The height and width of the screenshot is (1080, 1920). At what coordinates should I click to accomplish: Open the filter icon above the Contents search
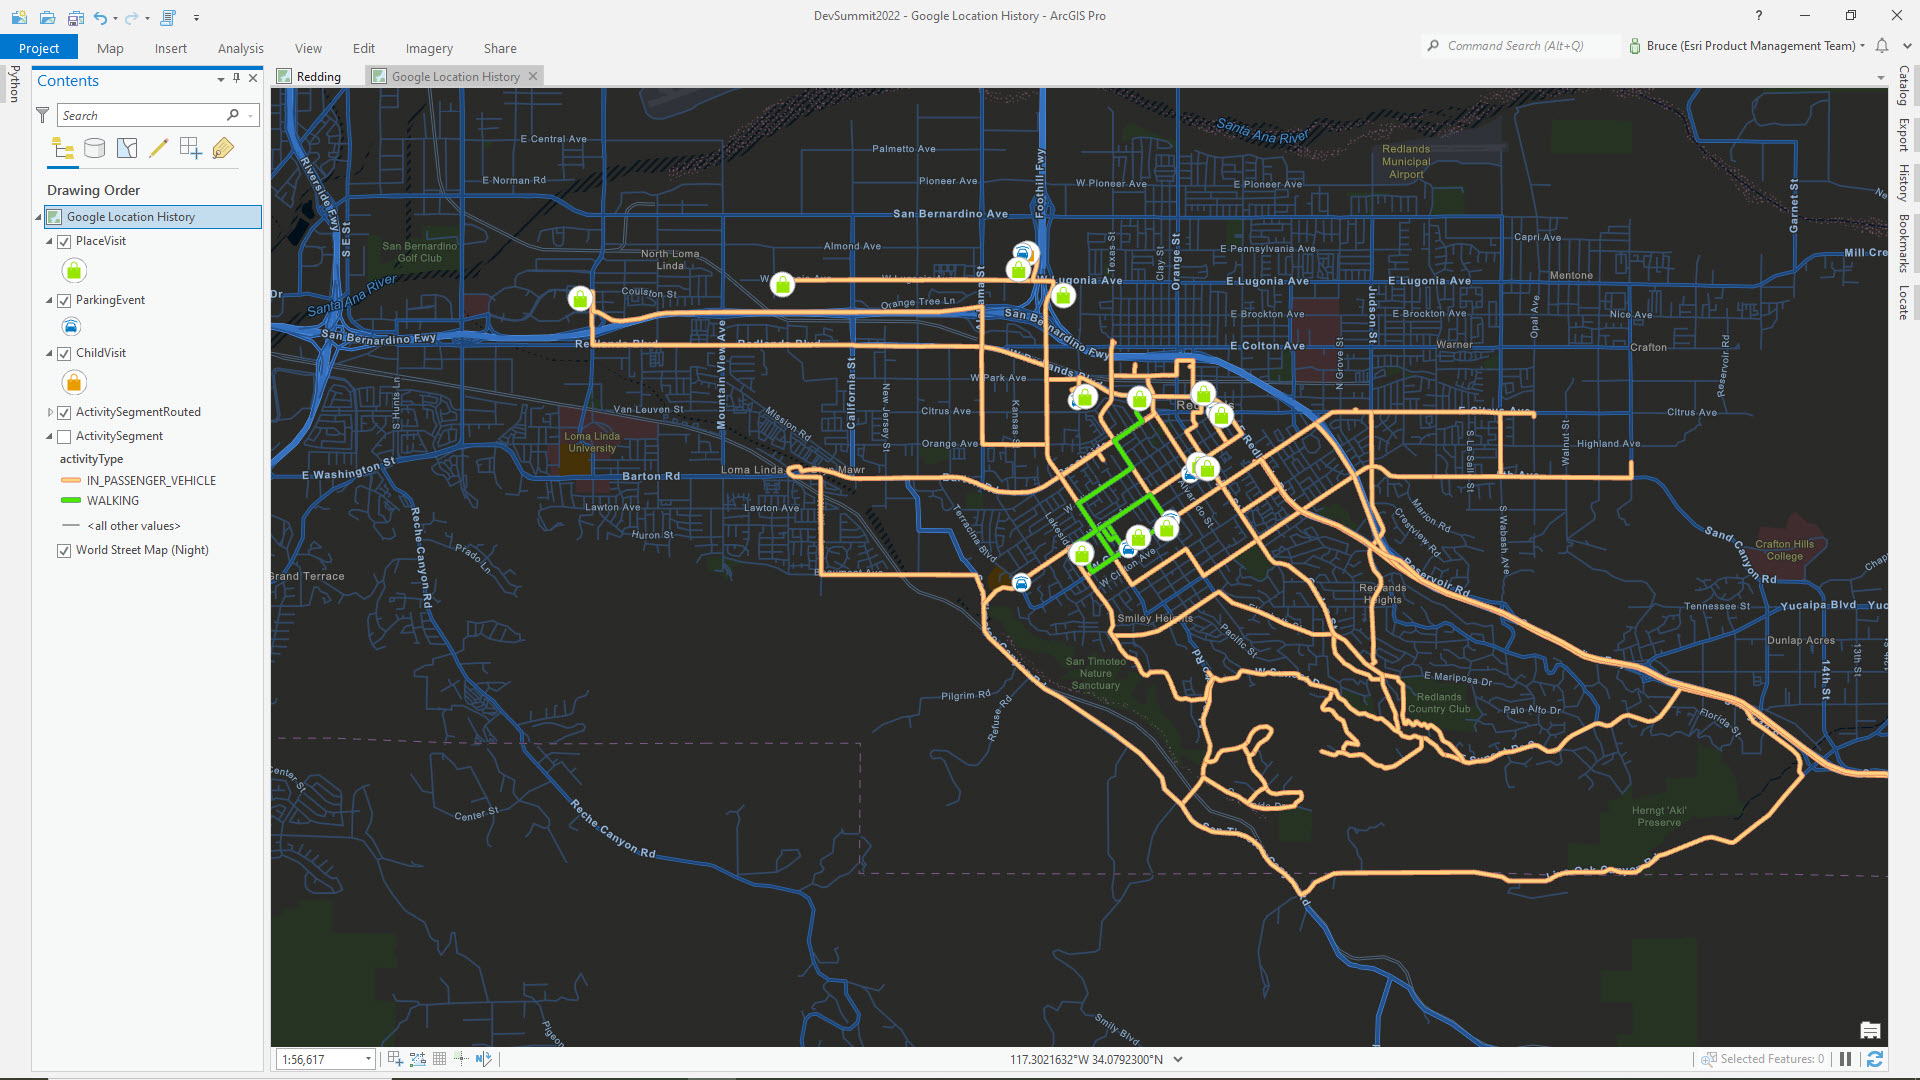pos(42,115)
